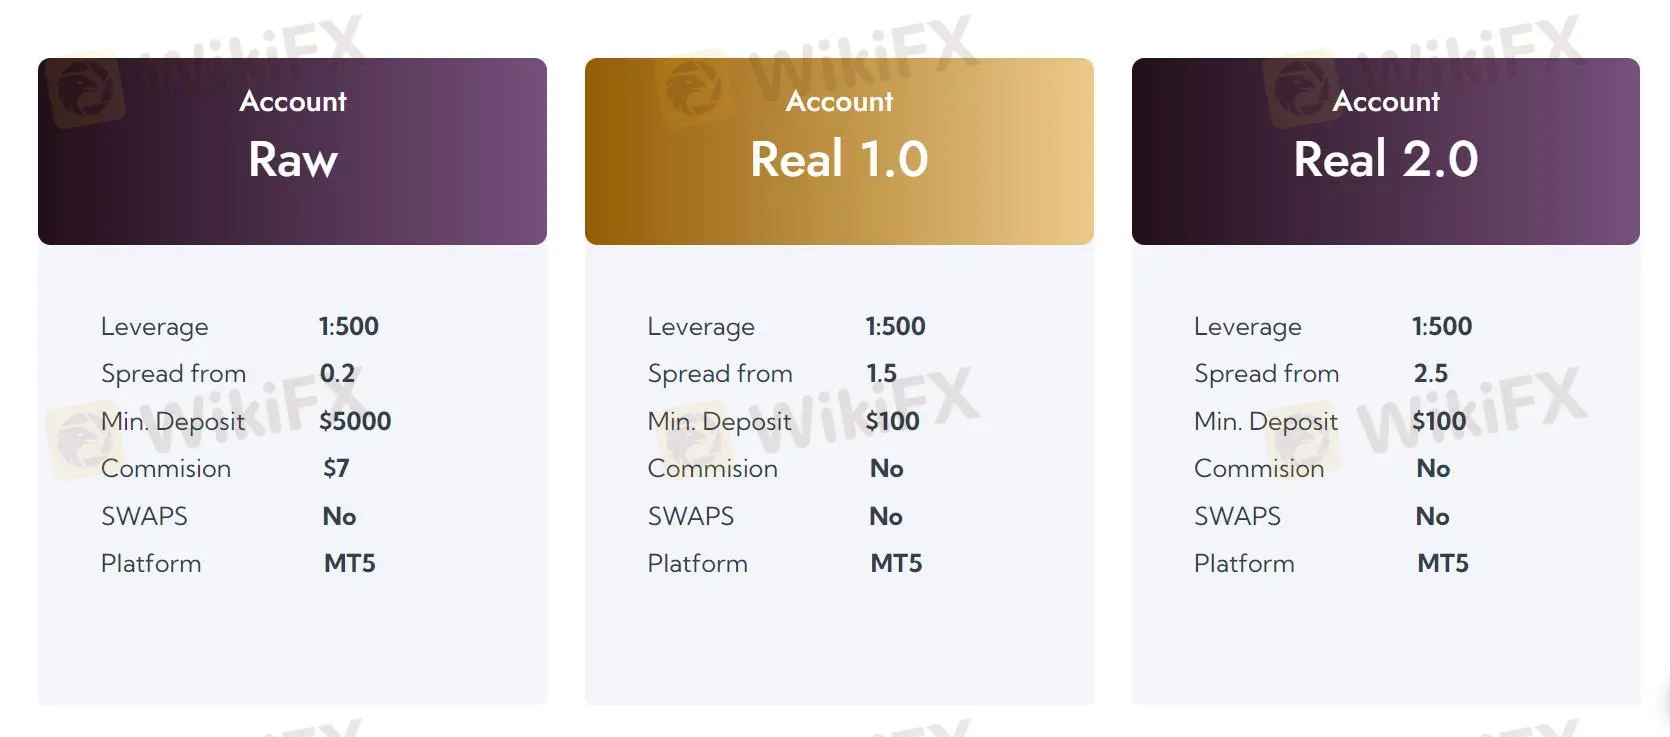Click $100 min deposit in Real 1.0
The image size is (1670, 737).
[892, 421]
